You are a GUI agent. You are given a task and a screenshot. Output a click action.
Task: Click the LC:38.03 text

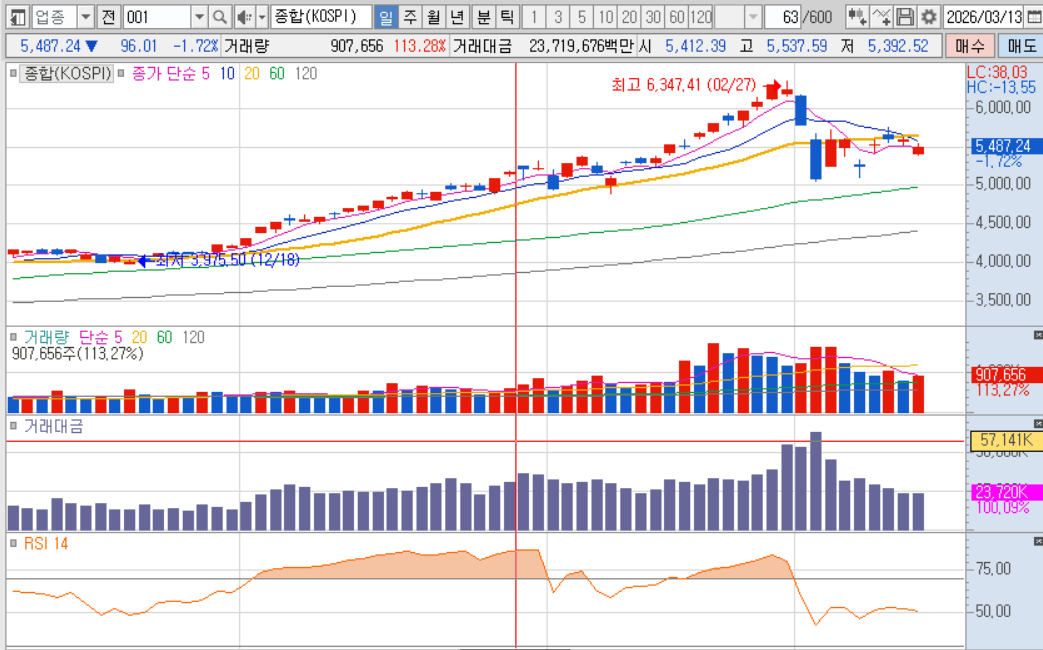(x=996, y=71)
